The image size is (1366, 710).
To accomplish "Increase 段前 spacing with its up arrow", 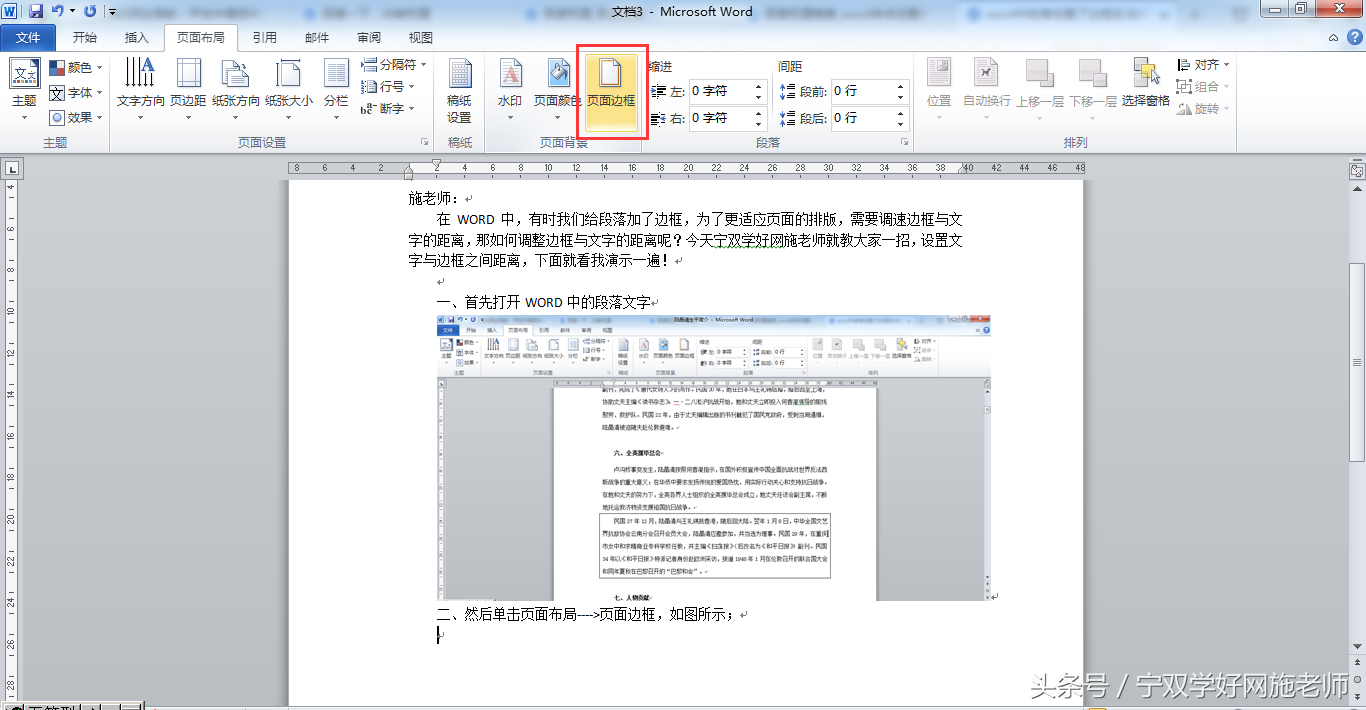I will (901, 86).
